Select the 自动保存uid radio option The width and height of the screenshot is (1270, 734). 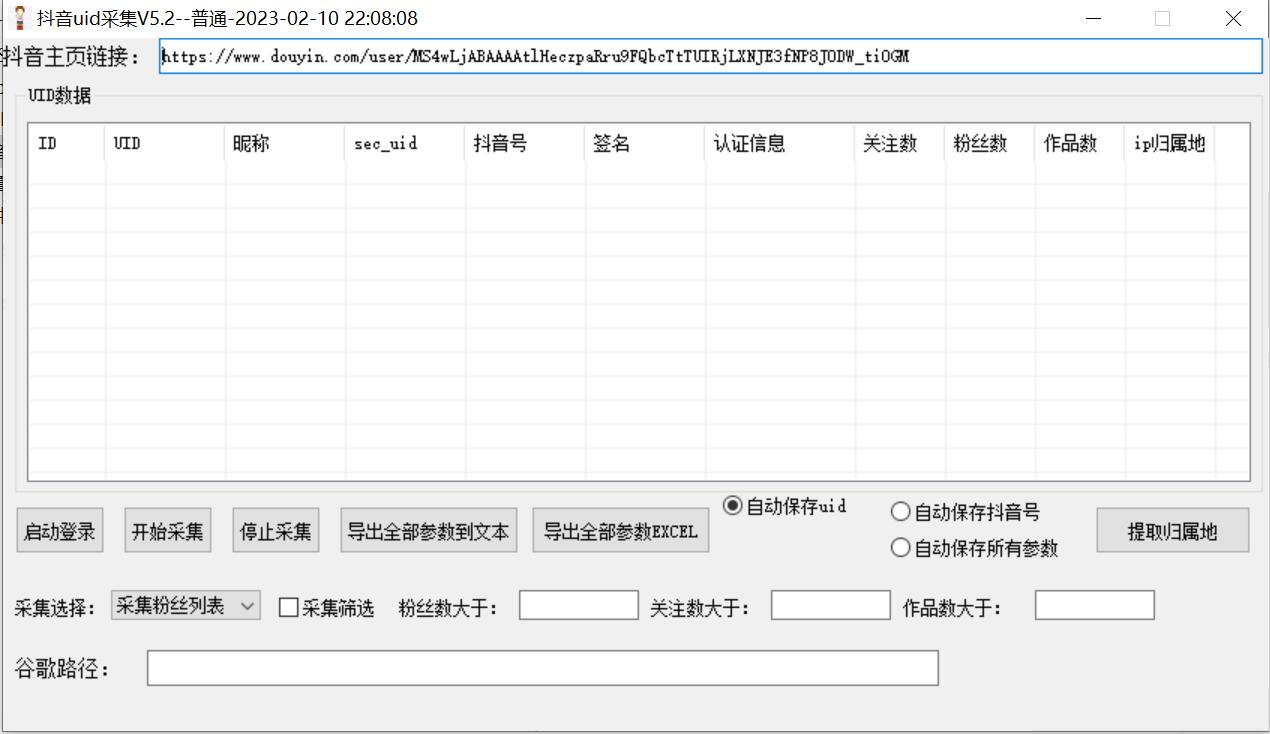[x=733, y=506]
